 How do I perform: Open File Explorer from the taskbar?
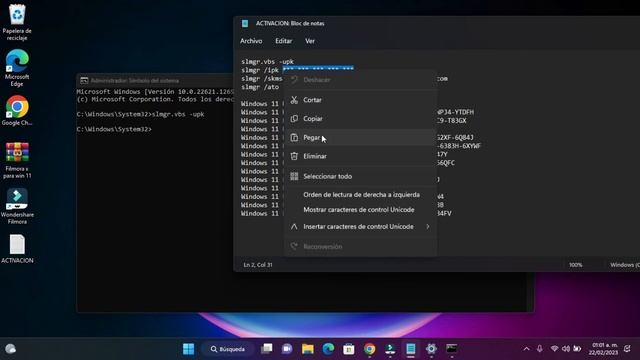coord(308,349)
